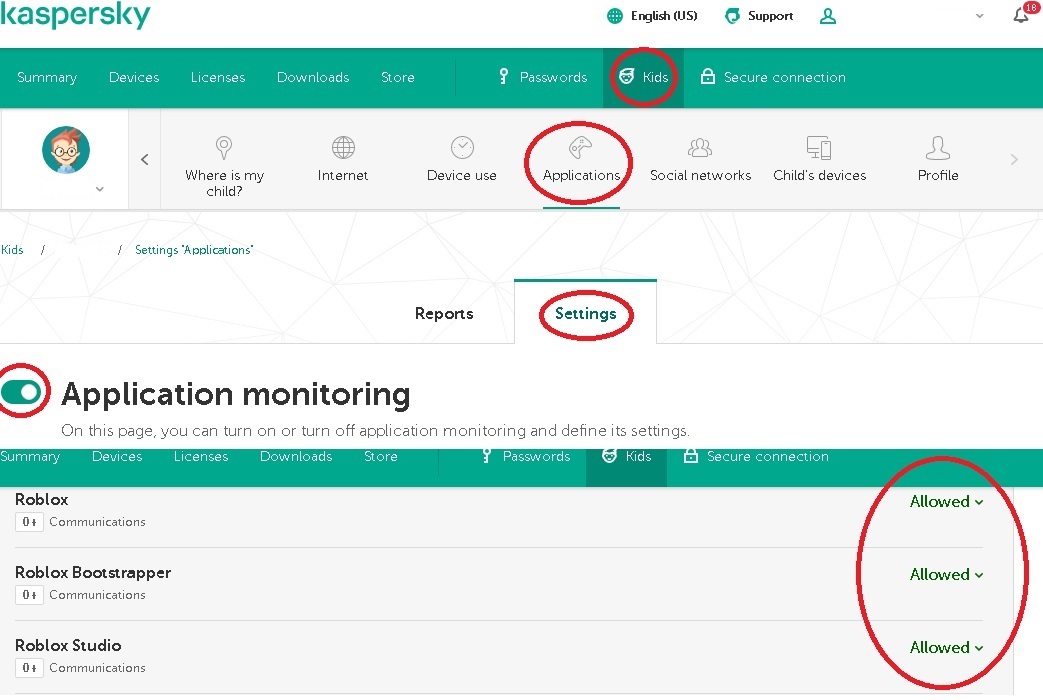Click the Secure connection label in top navigation
The image size is (1043, 700).
[x=784, y=77]
